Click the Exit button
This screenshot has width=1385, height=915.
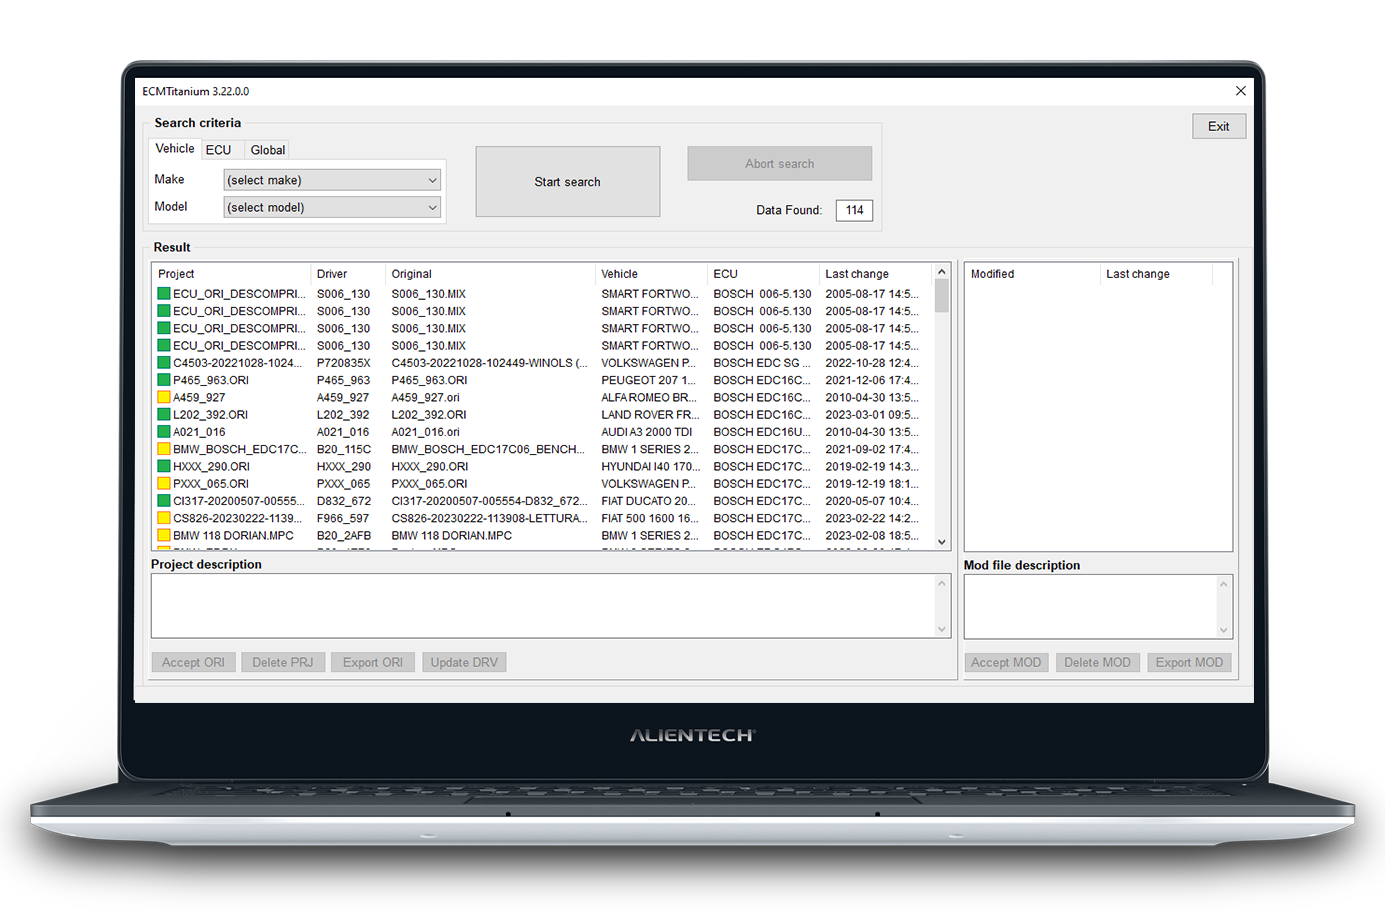pos(1218,126)
